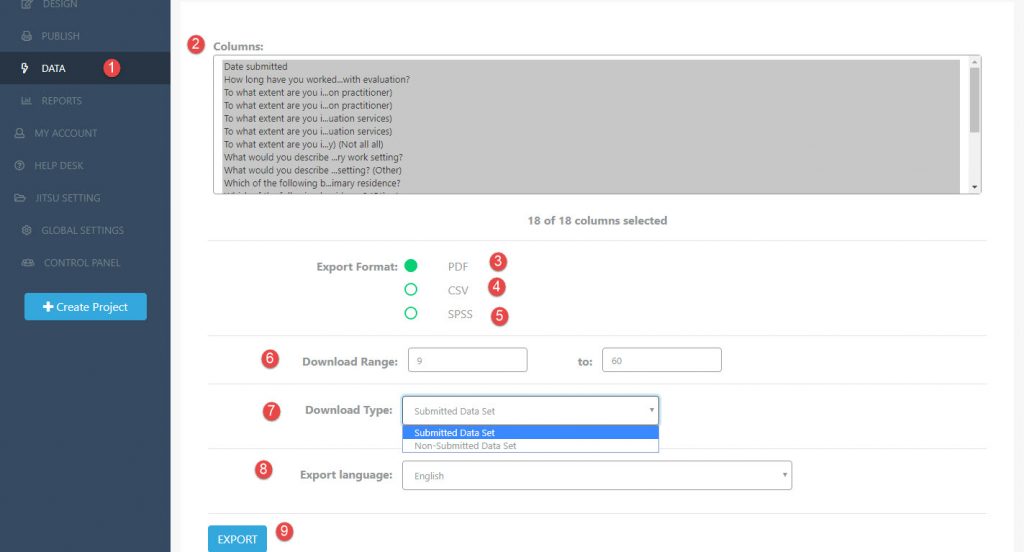Click the Download Range start input field
The width and height of the screenshot is (1024, 552).
(467, 360)
